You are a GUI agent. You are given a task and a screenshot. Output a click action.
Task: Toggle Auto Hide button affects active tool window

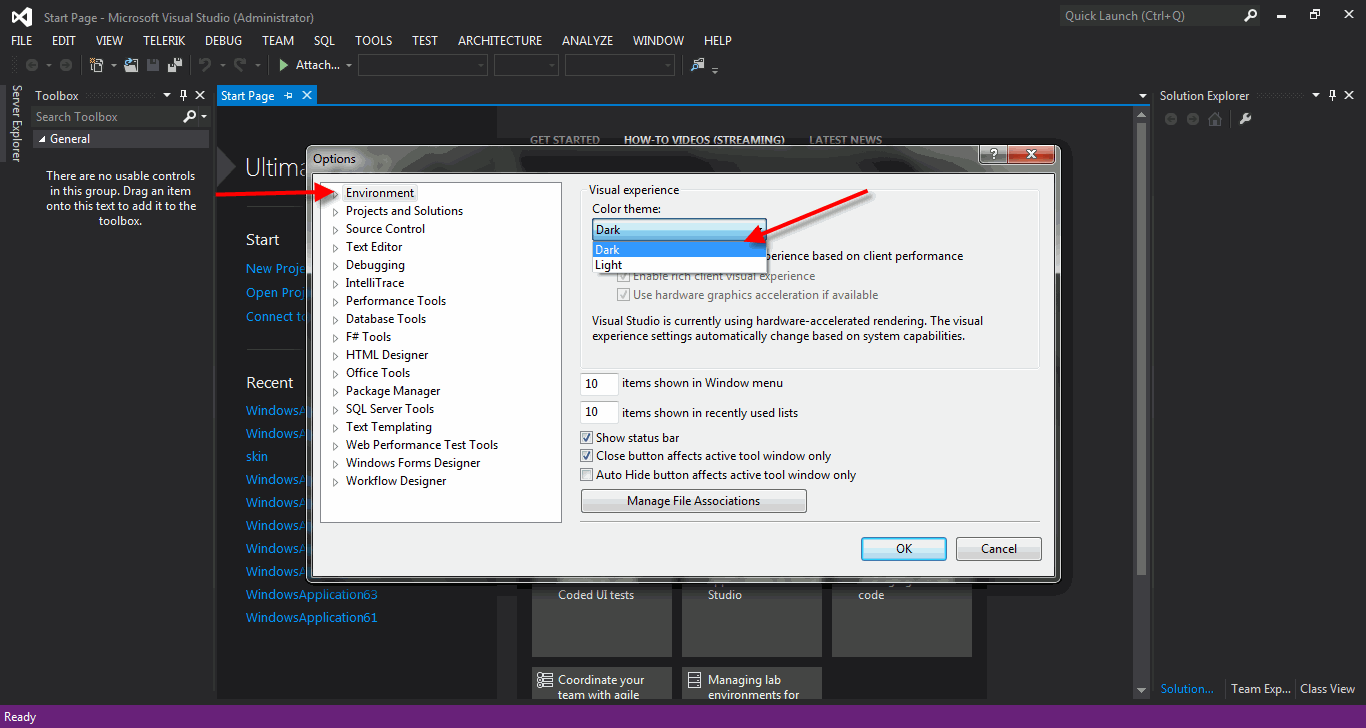(x=587, y=475)
